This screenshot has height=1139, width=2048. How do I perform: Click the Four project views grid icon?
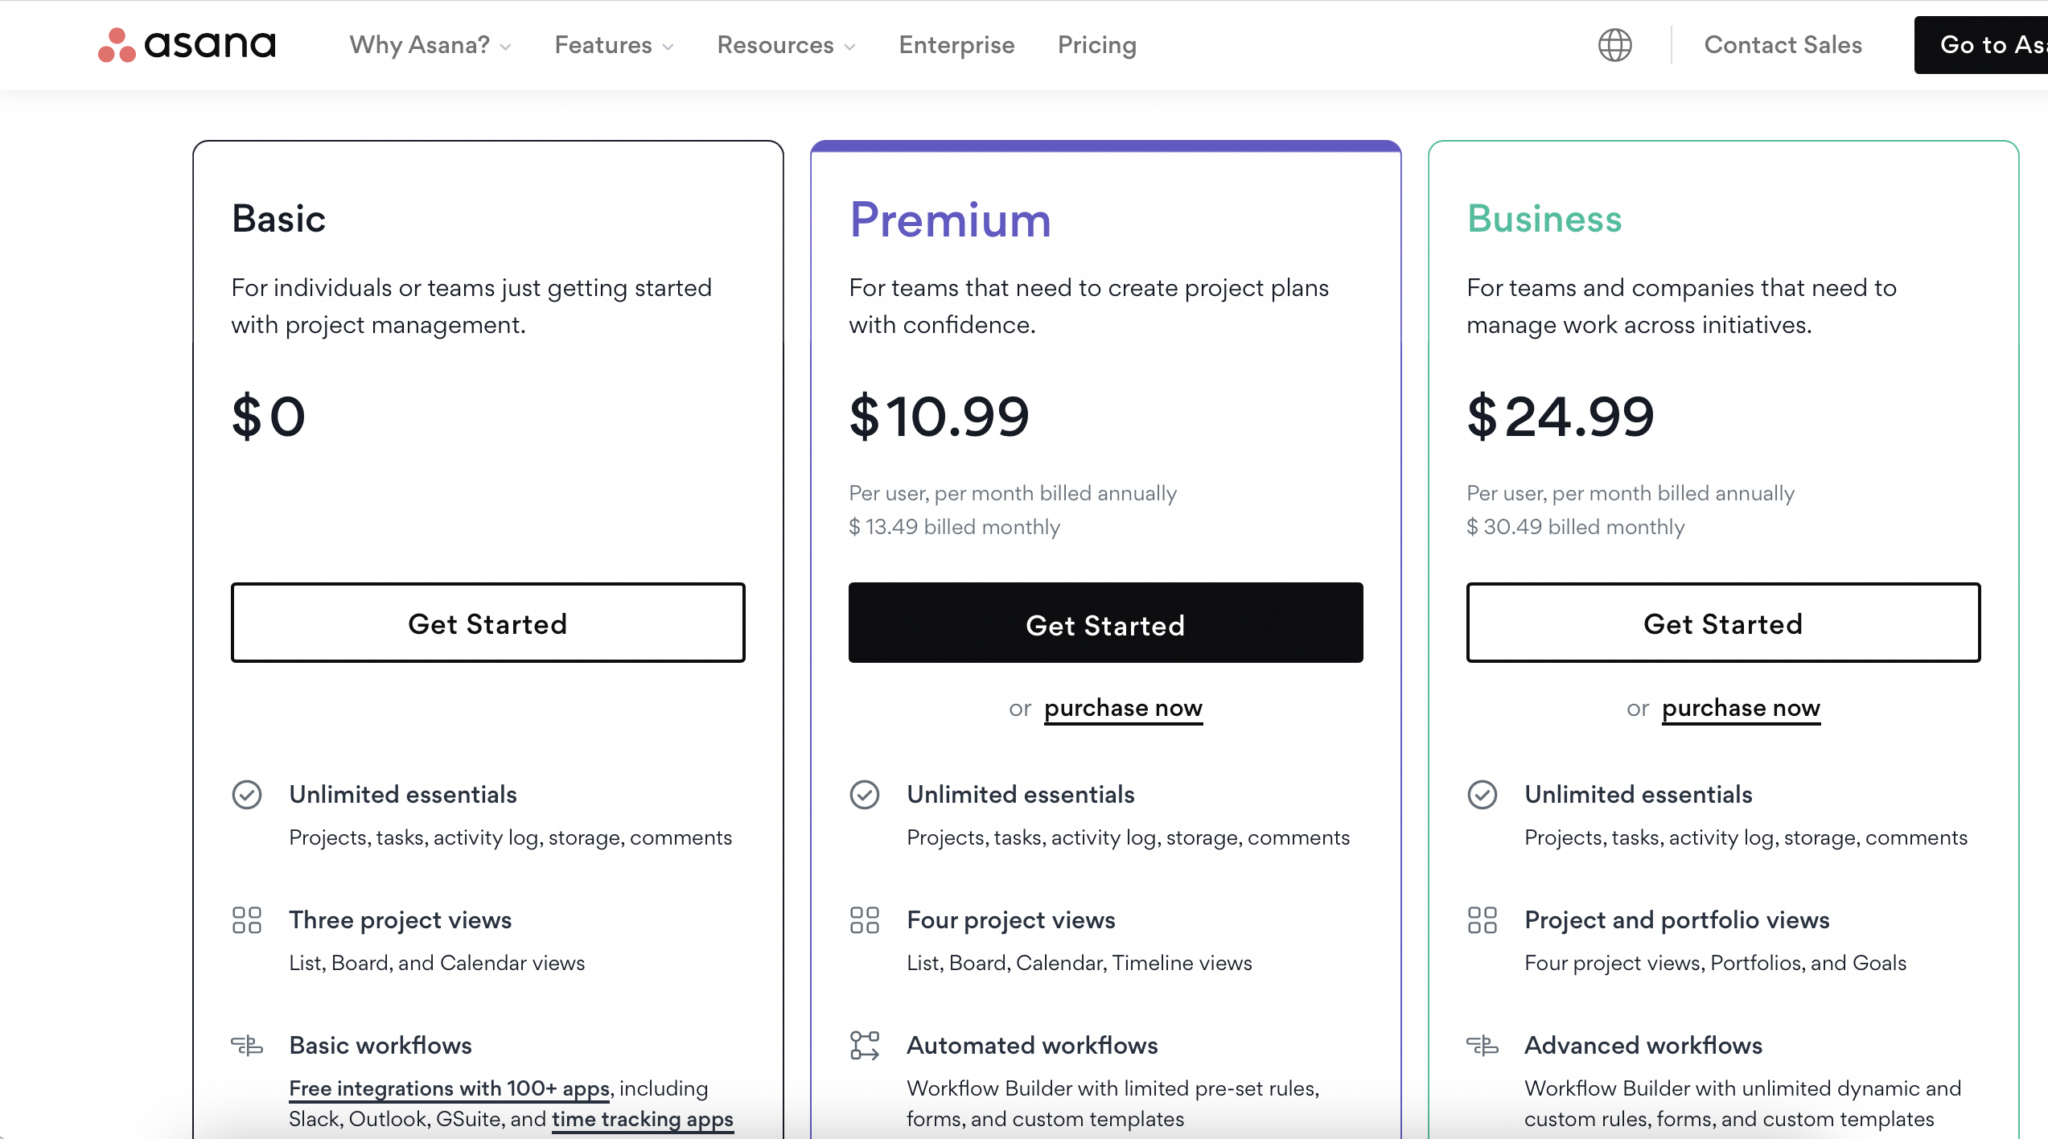pos(865,920)
